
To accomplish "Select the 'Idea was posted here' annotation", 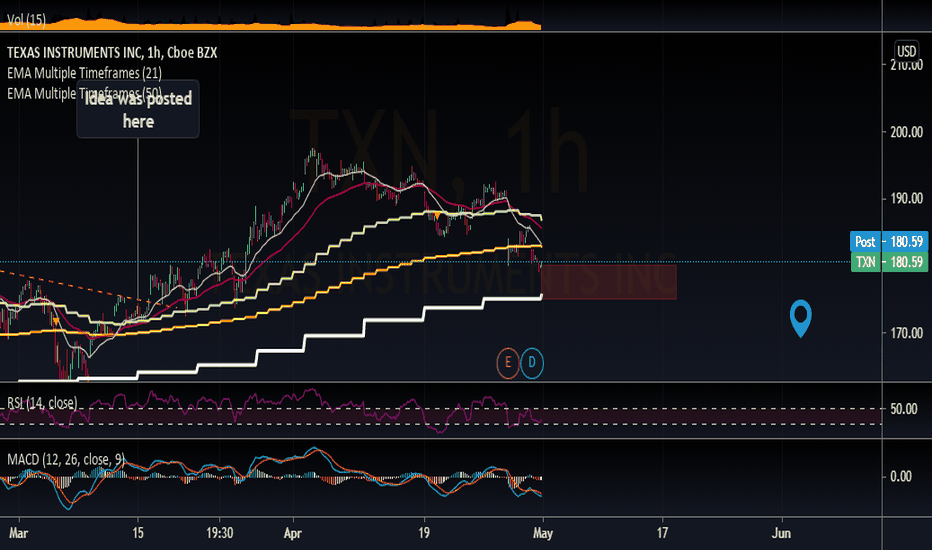I will [138, 109].
